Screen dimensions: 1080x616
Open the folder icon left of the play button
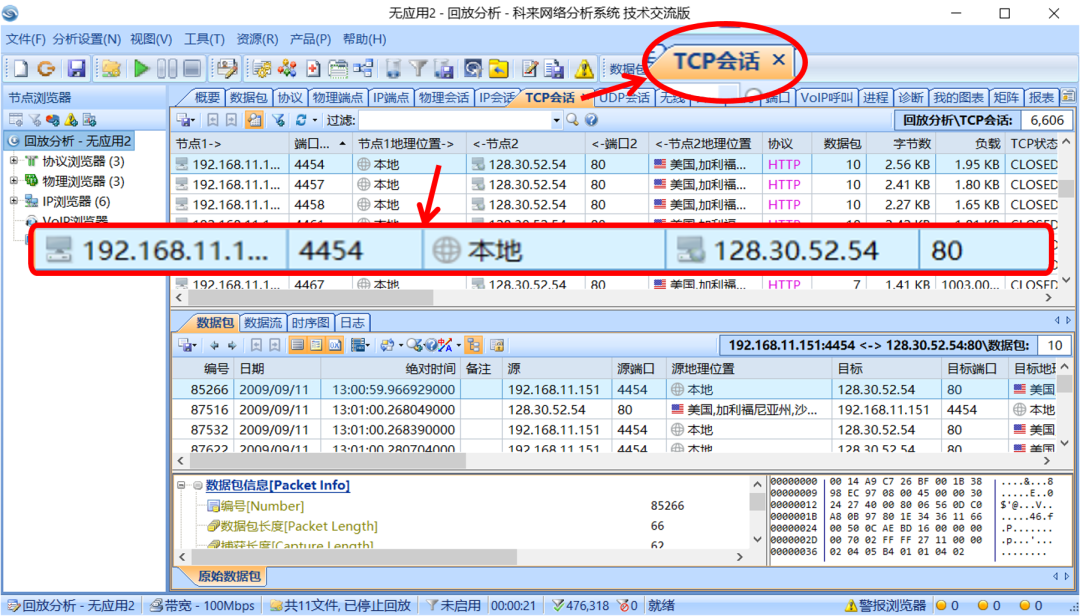112,68
